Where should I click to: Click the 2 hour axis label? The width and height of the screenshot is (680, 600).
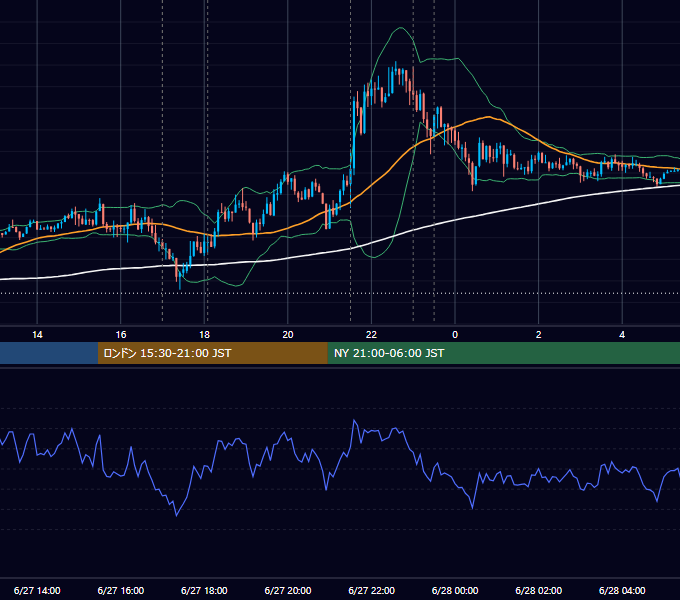coord(539,335)
